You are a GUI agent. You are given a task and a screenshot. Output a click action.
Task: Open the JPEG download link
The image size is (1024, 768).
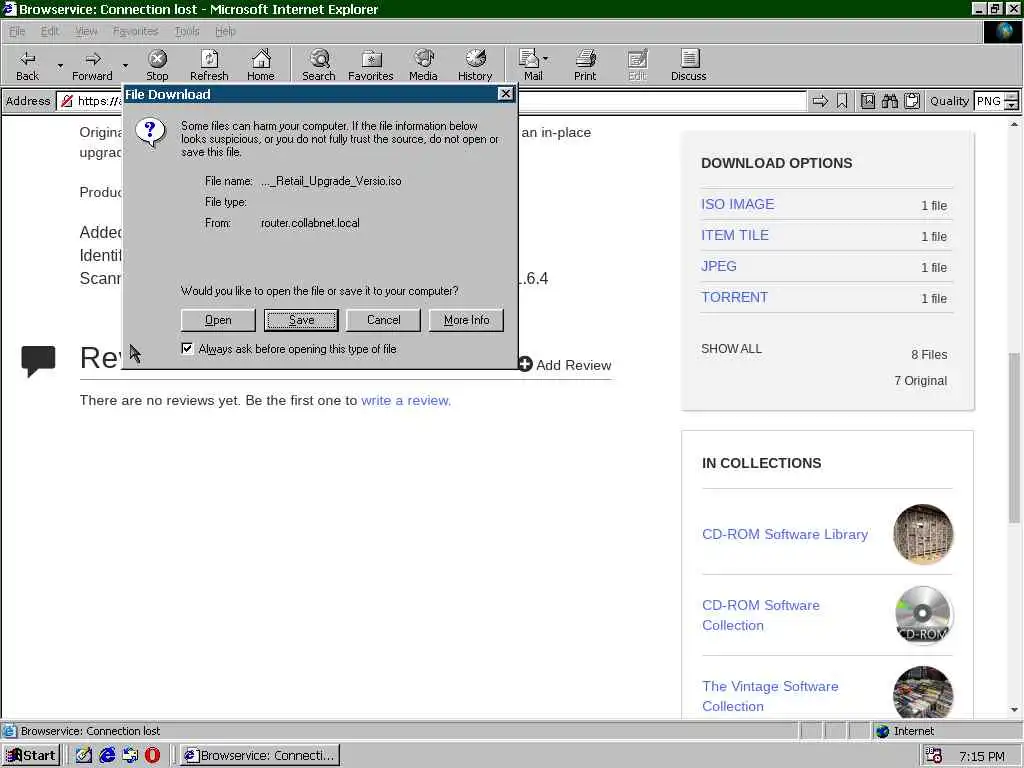(718, 266)
